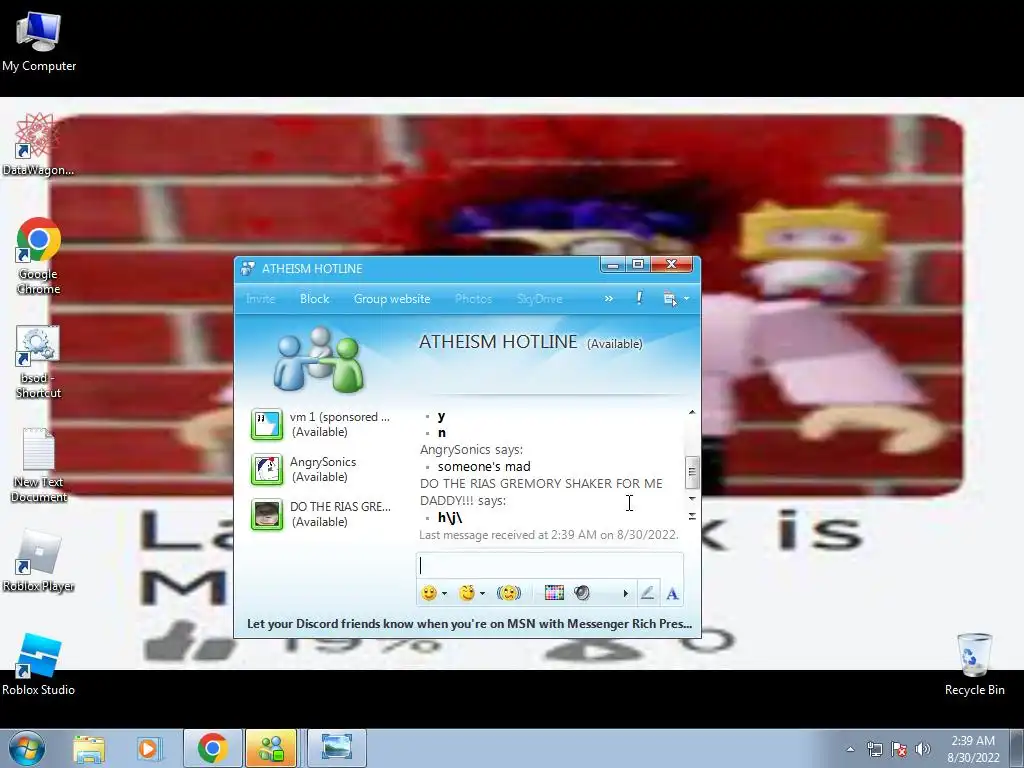Click the voice clip icon
The height and width of the screenshot is (768, 1024).
[582, 593]
